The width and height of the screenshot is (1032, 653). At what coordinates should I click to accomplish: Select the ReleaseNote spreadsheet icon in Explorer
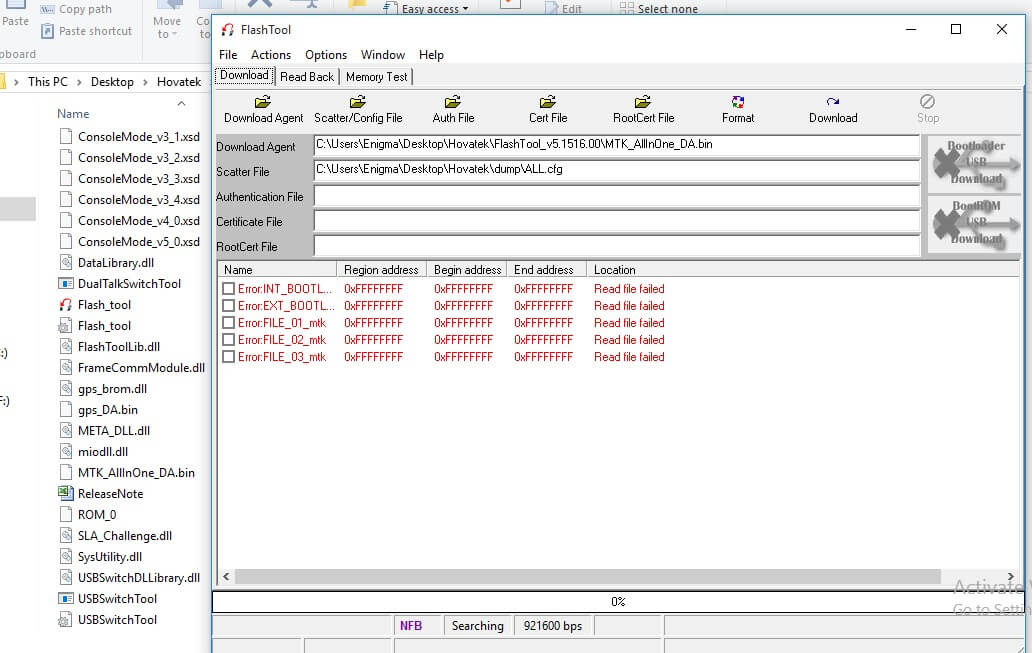point(66,493)
